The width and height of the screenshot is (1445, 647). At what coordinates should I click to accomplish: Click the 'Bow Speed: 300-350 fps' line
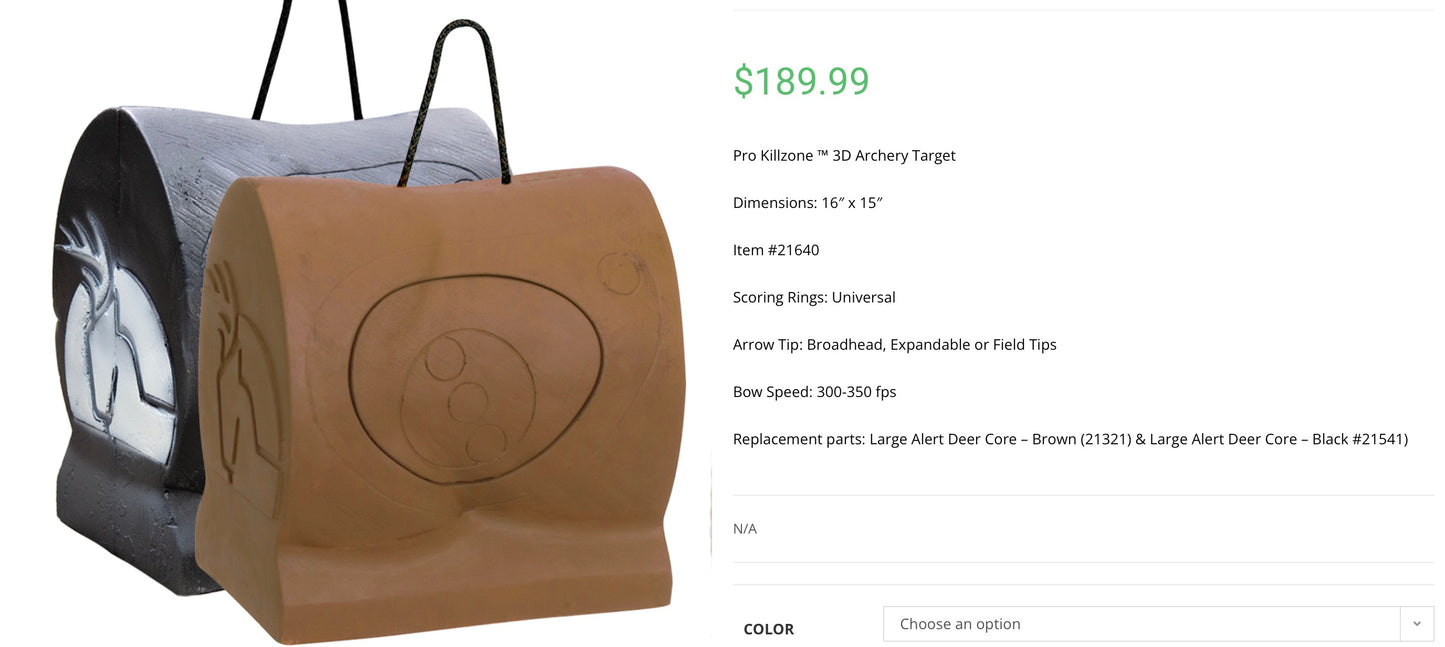814,392
